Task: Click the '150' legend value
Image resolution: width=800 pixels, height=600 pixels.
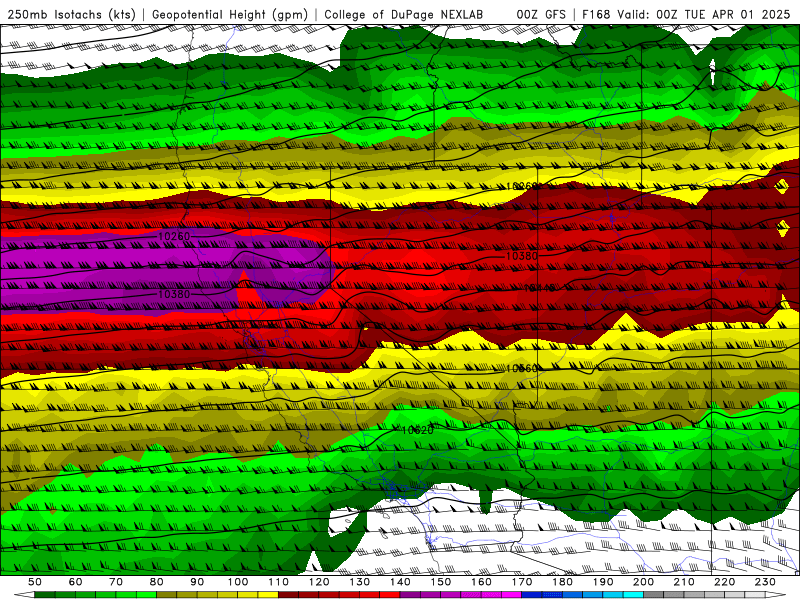Action: click(441, 582)
